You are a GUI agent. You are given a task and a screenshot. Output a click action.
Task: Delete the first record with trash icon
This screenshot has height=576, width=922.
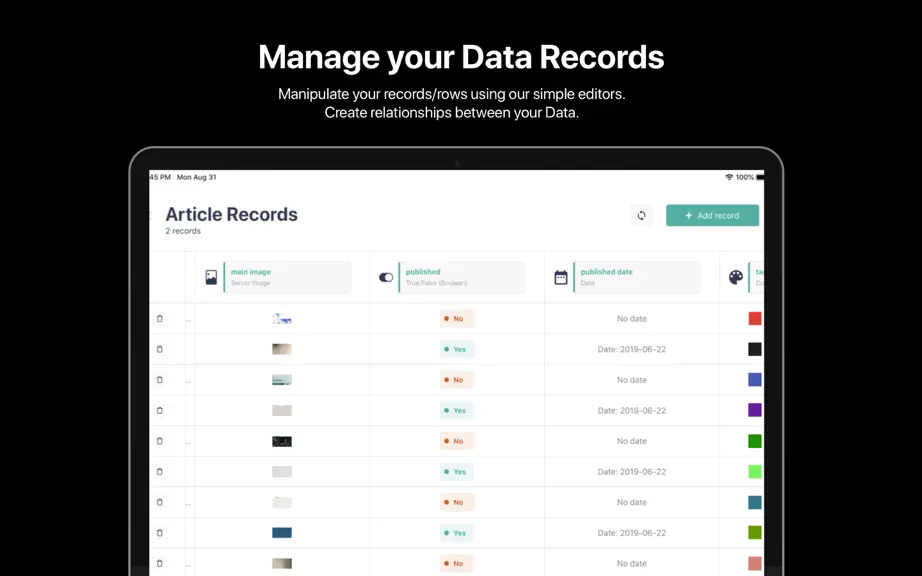pyautogui.click(x=160, y=319)
